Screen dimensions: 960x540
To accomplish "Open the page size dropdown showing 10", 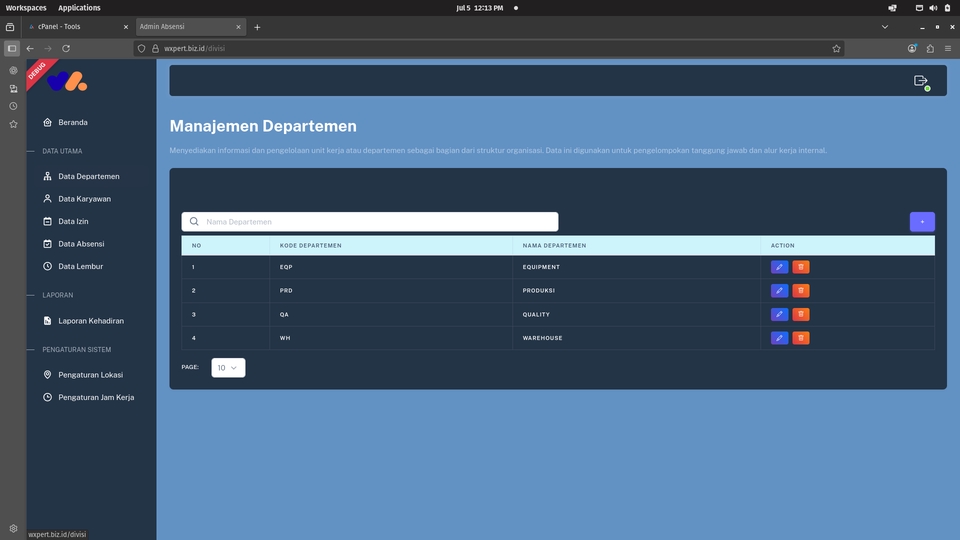I will pos(228,367).
